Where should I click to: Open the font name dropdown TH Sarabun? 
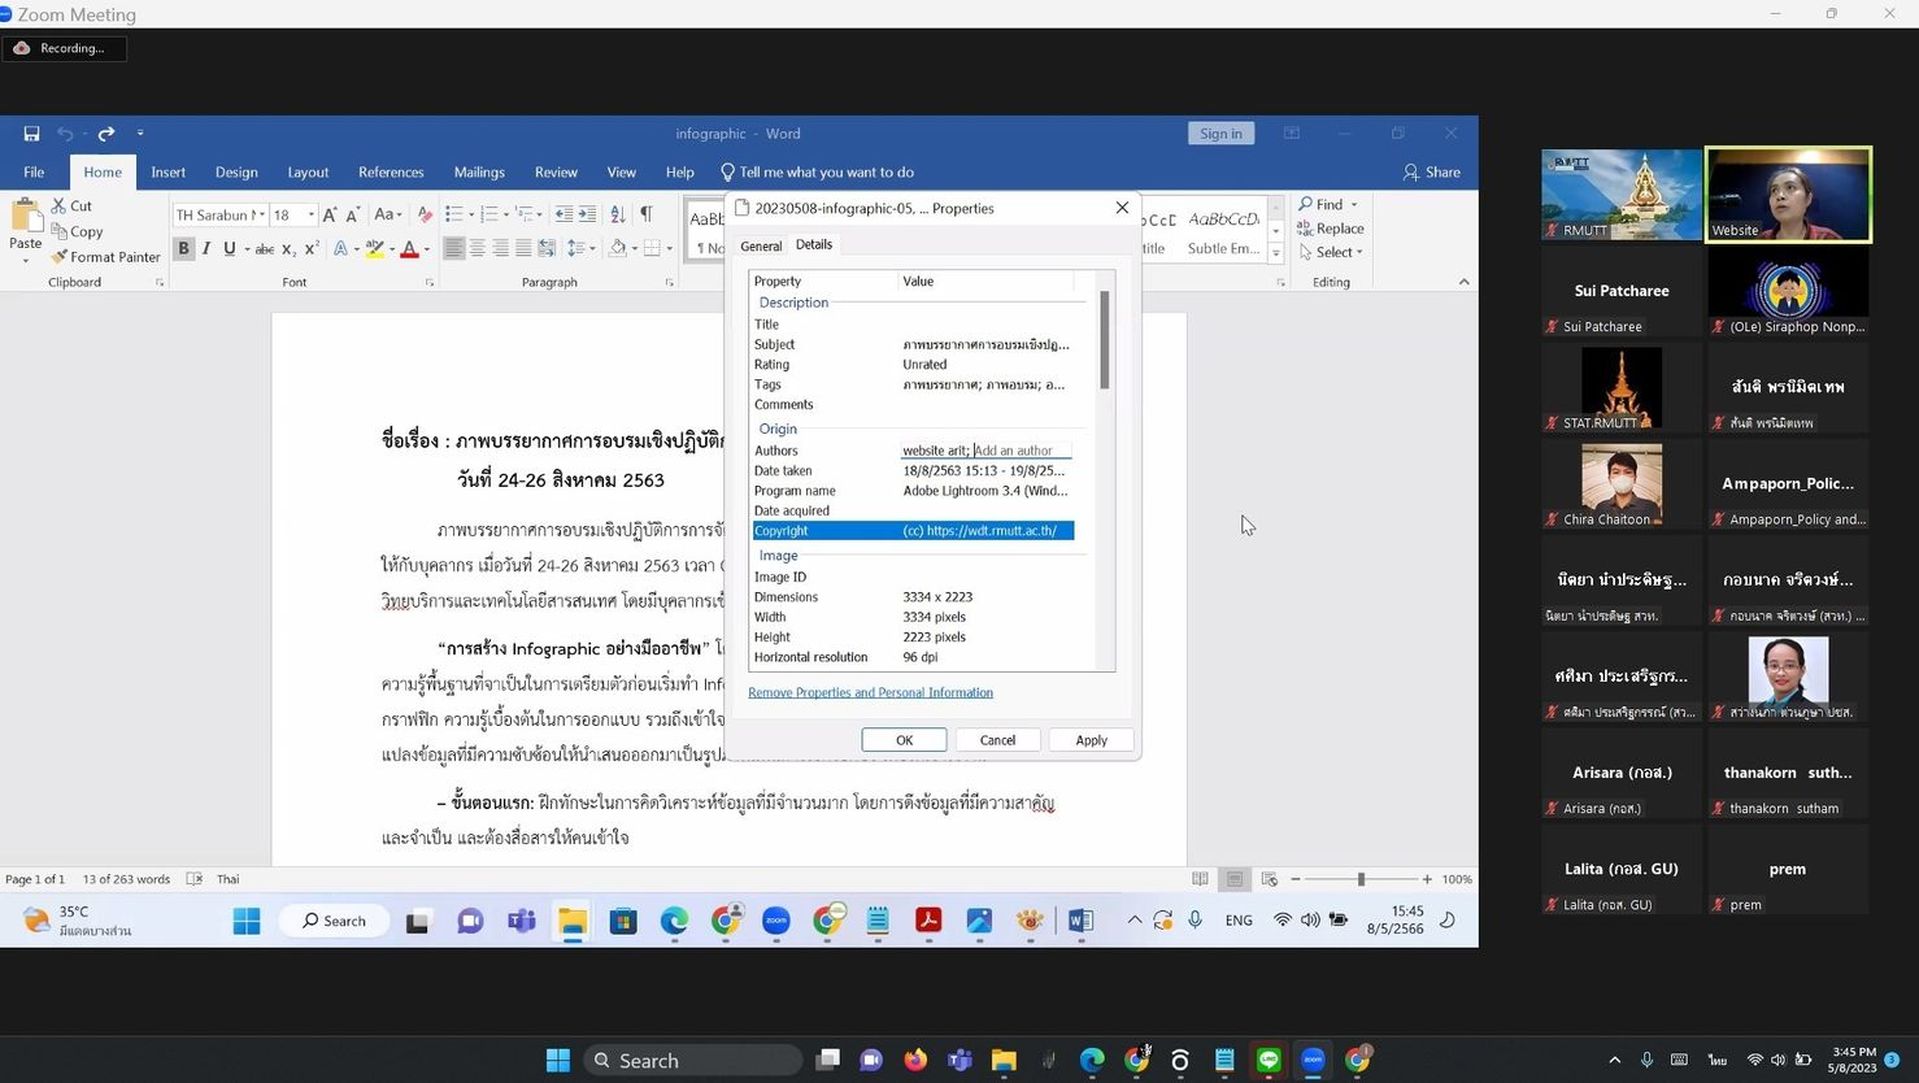pyautogui.click(x=220, y=214)
